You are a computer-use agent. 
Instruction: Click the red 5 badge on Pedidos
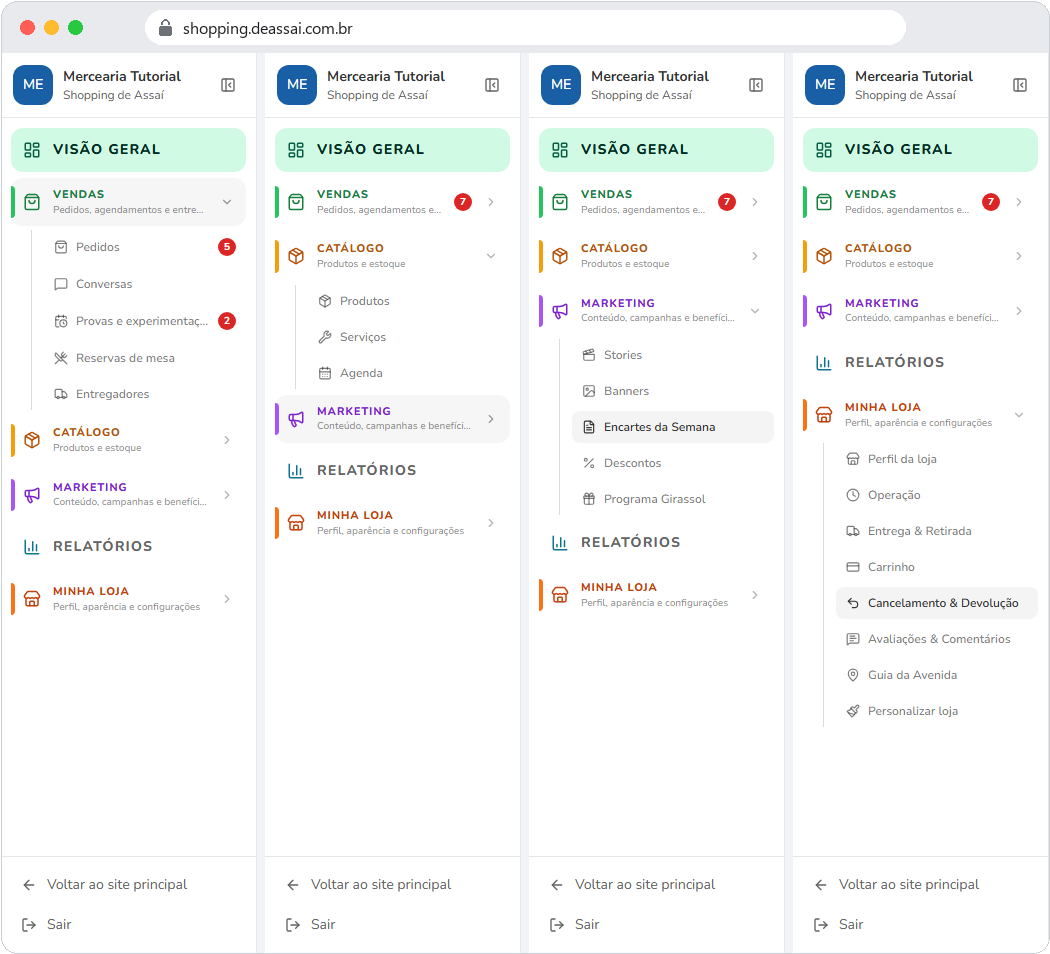[227, 247]
